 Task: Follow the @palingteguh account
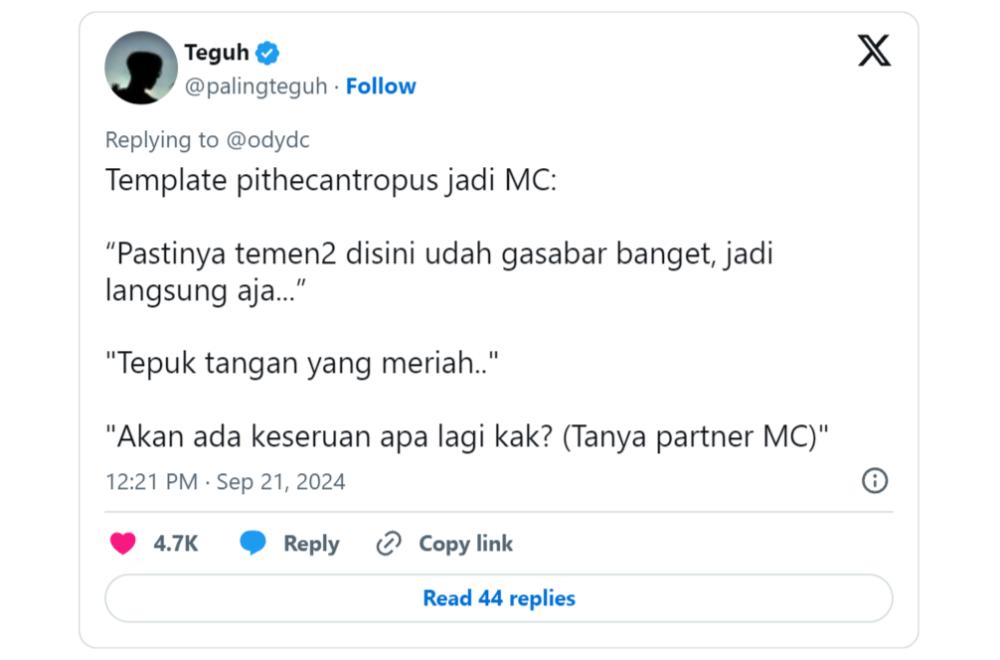[381, 86]
